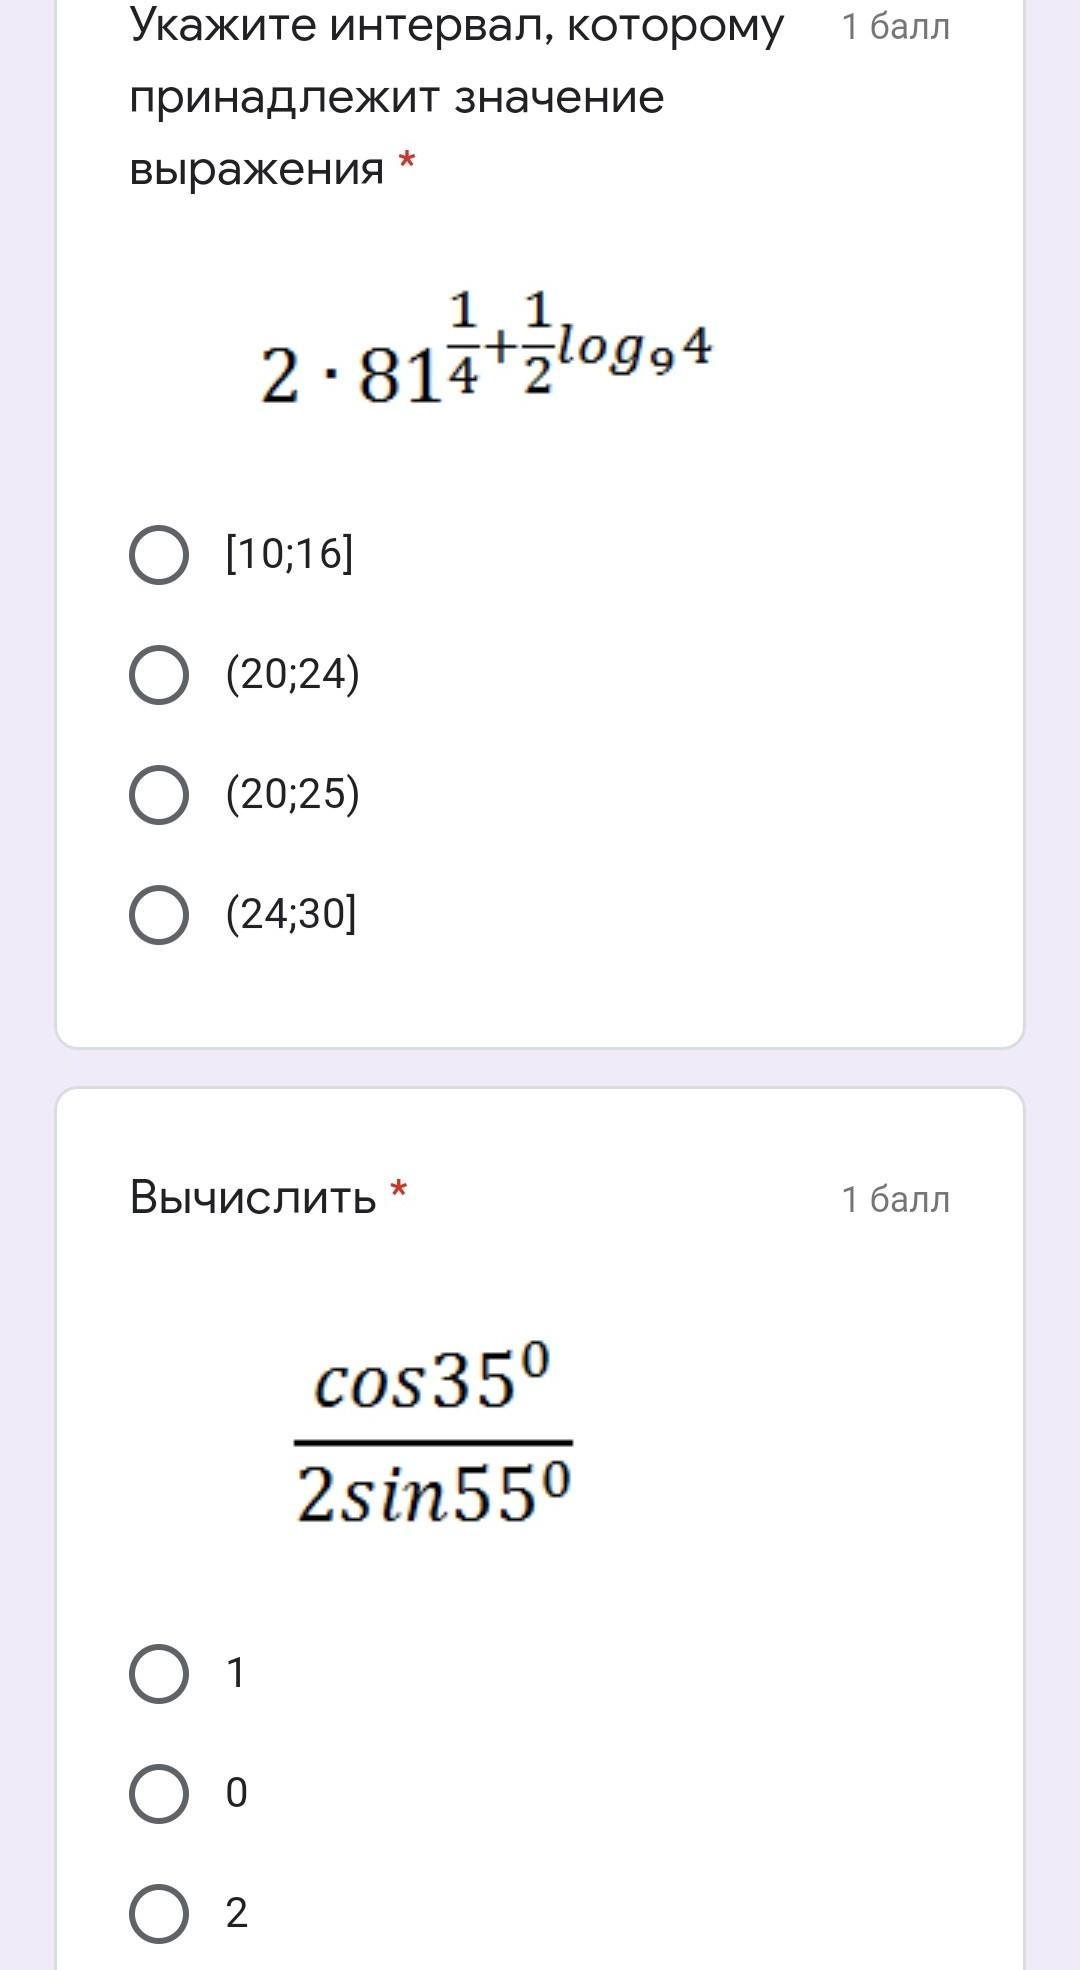The height and width of the screenshot is (1970, 1080).
Task: Mark the radio circle for (20;25)
Action: (x=159, y=795)
